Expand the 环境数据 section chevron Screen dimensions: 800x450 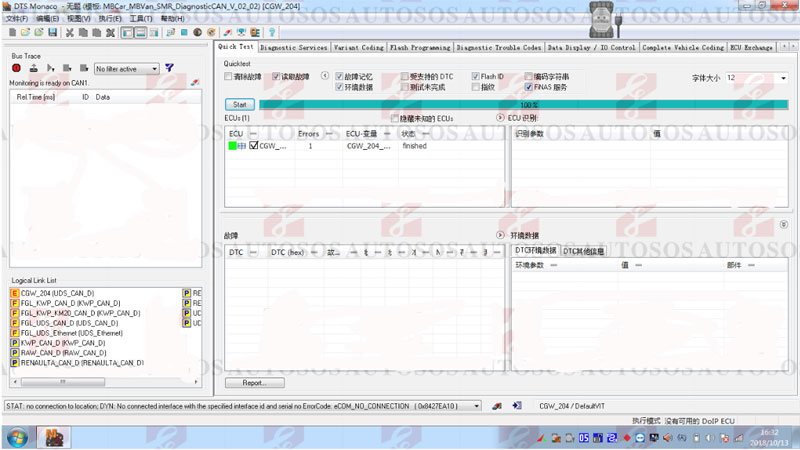(x=500, y=235)
